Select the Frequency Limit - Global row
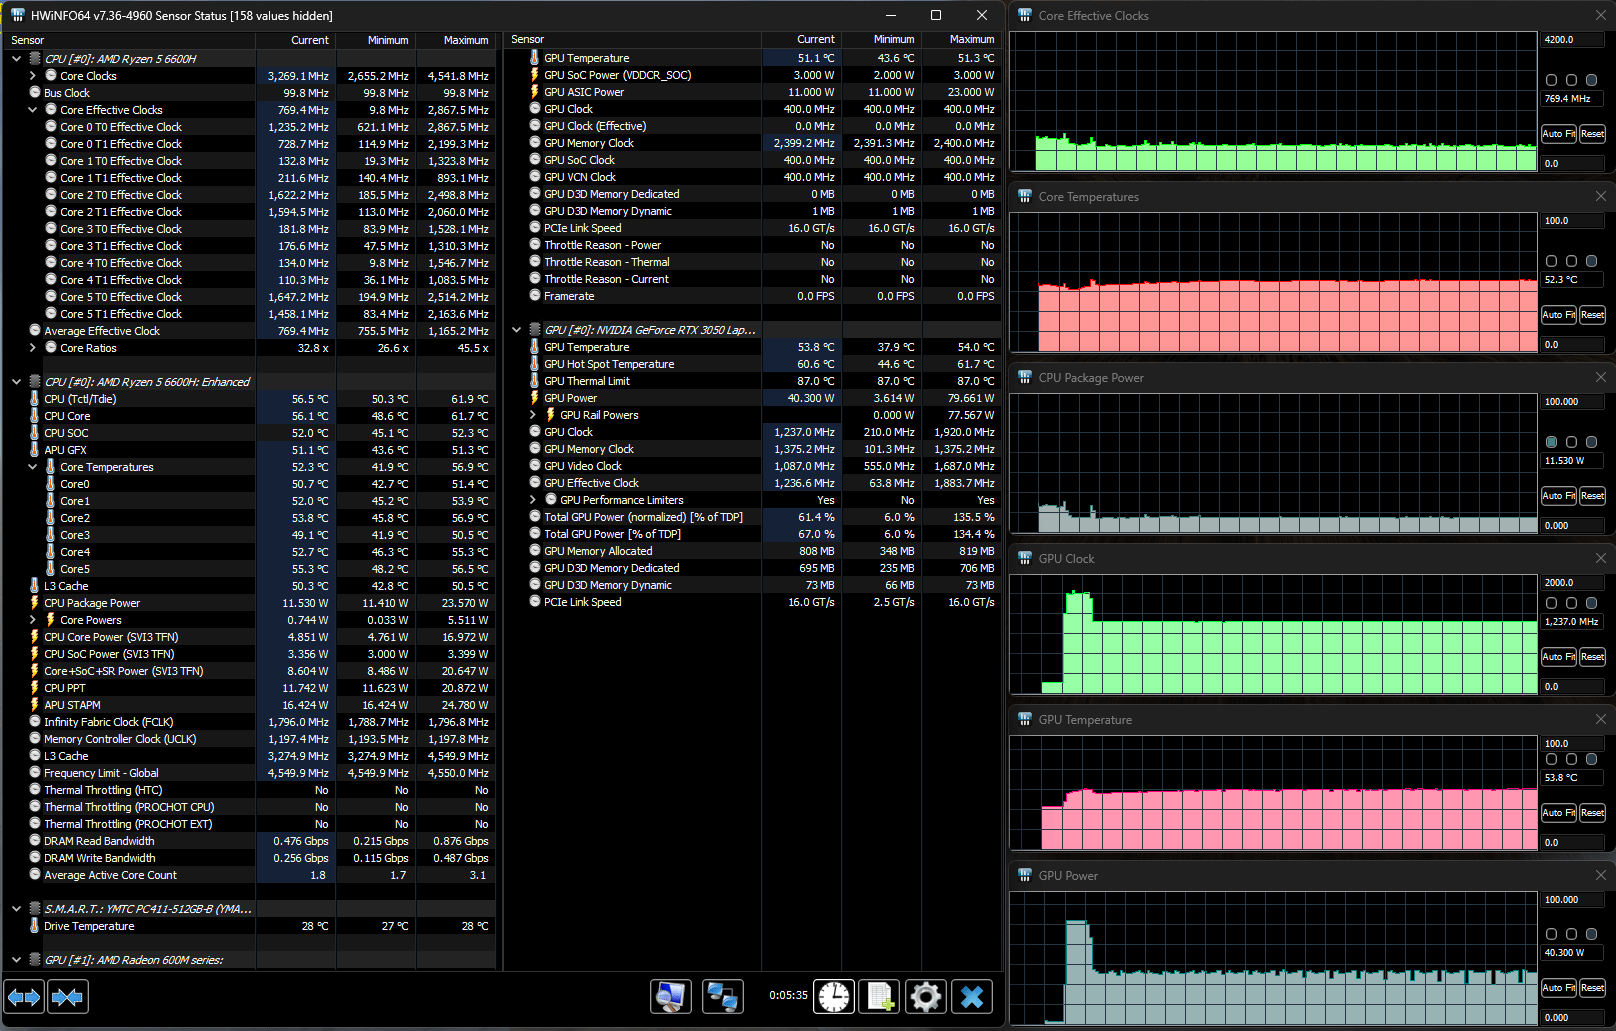The image size is (1616, 1031). (250, 773)
